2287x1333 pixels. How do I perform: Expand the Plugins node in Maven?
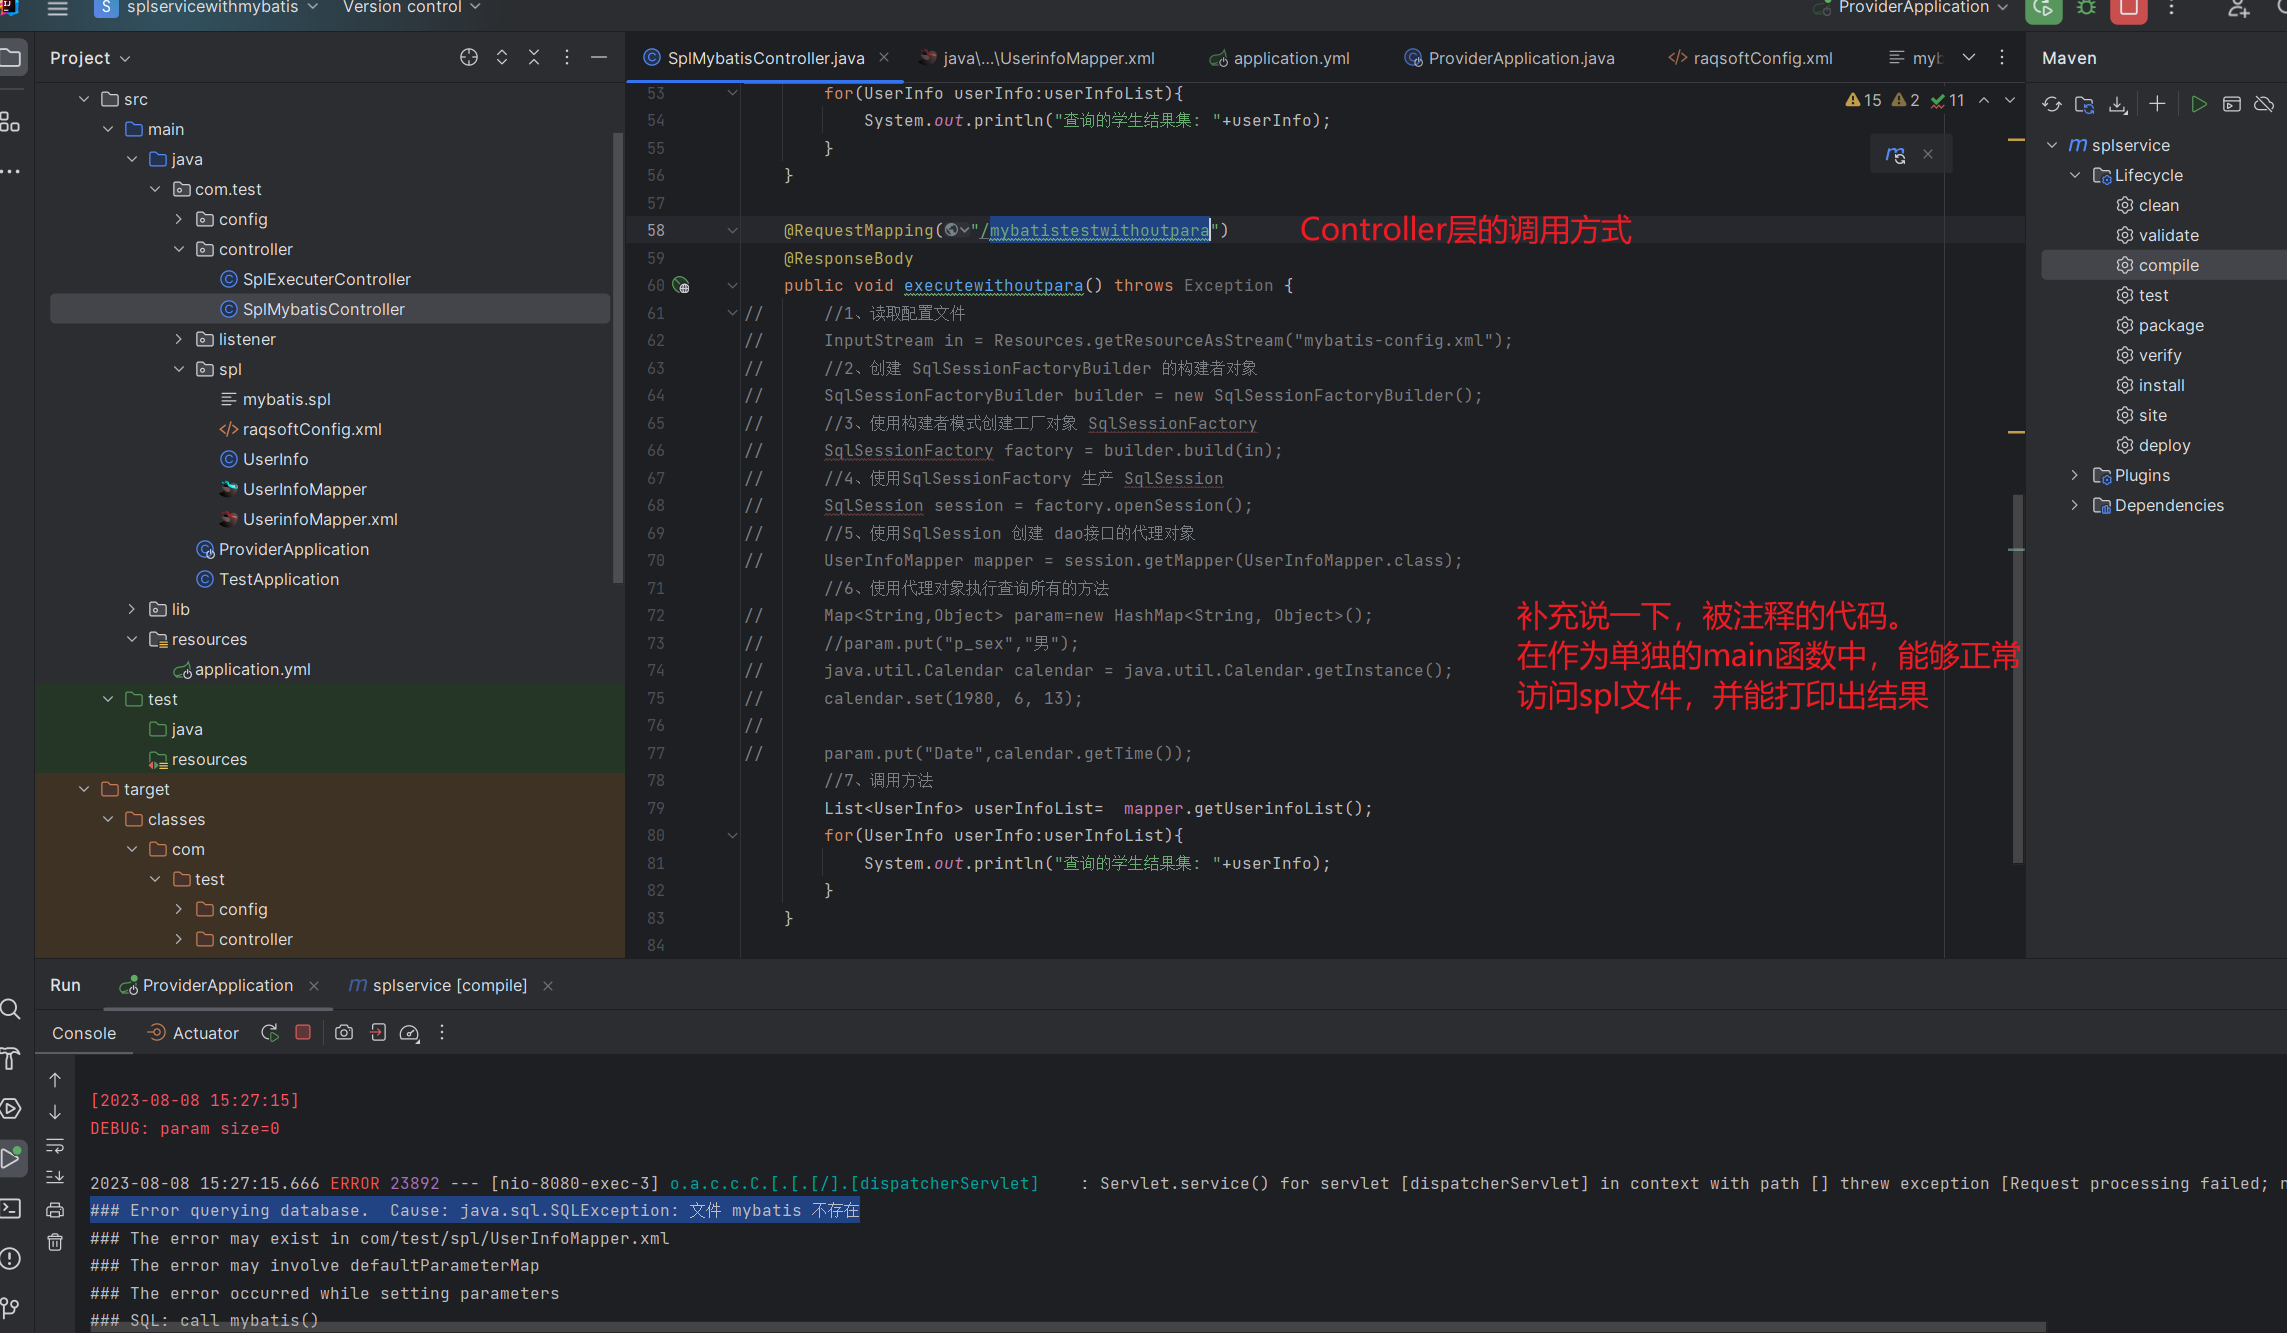(2075, 475)
